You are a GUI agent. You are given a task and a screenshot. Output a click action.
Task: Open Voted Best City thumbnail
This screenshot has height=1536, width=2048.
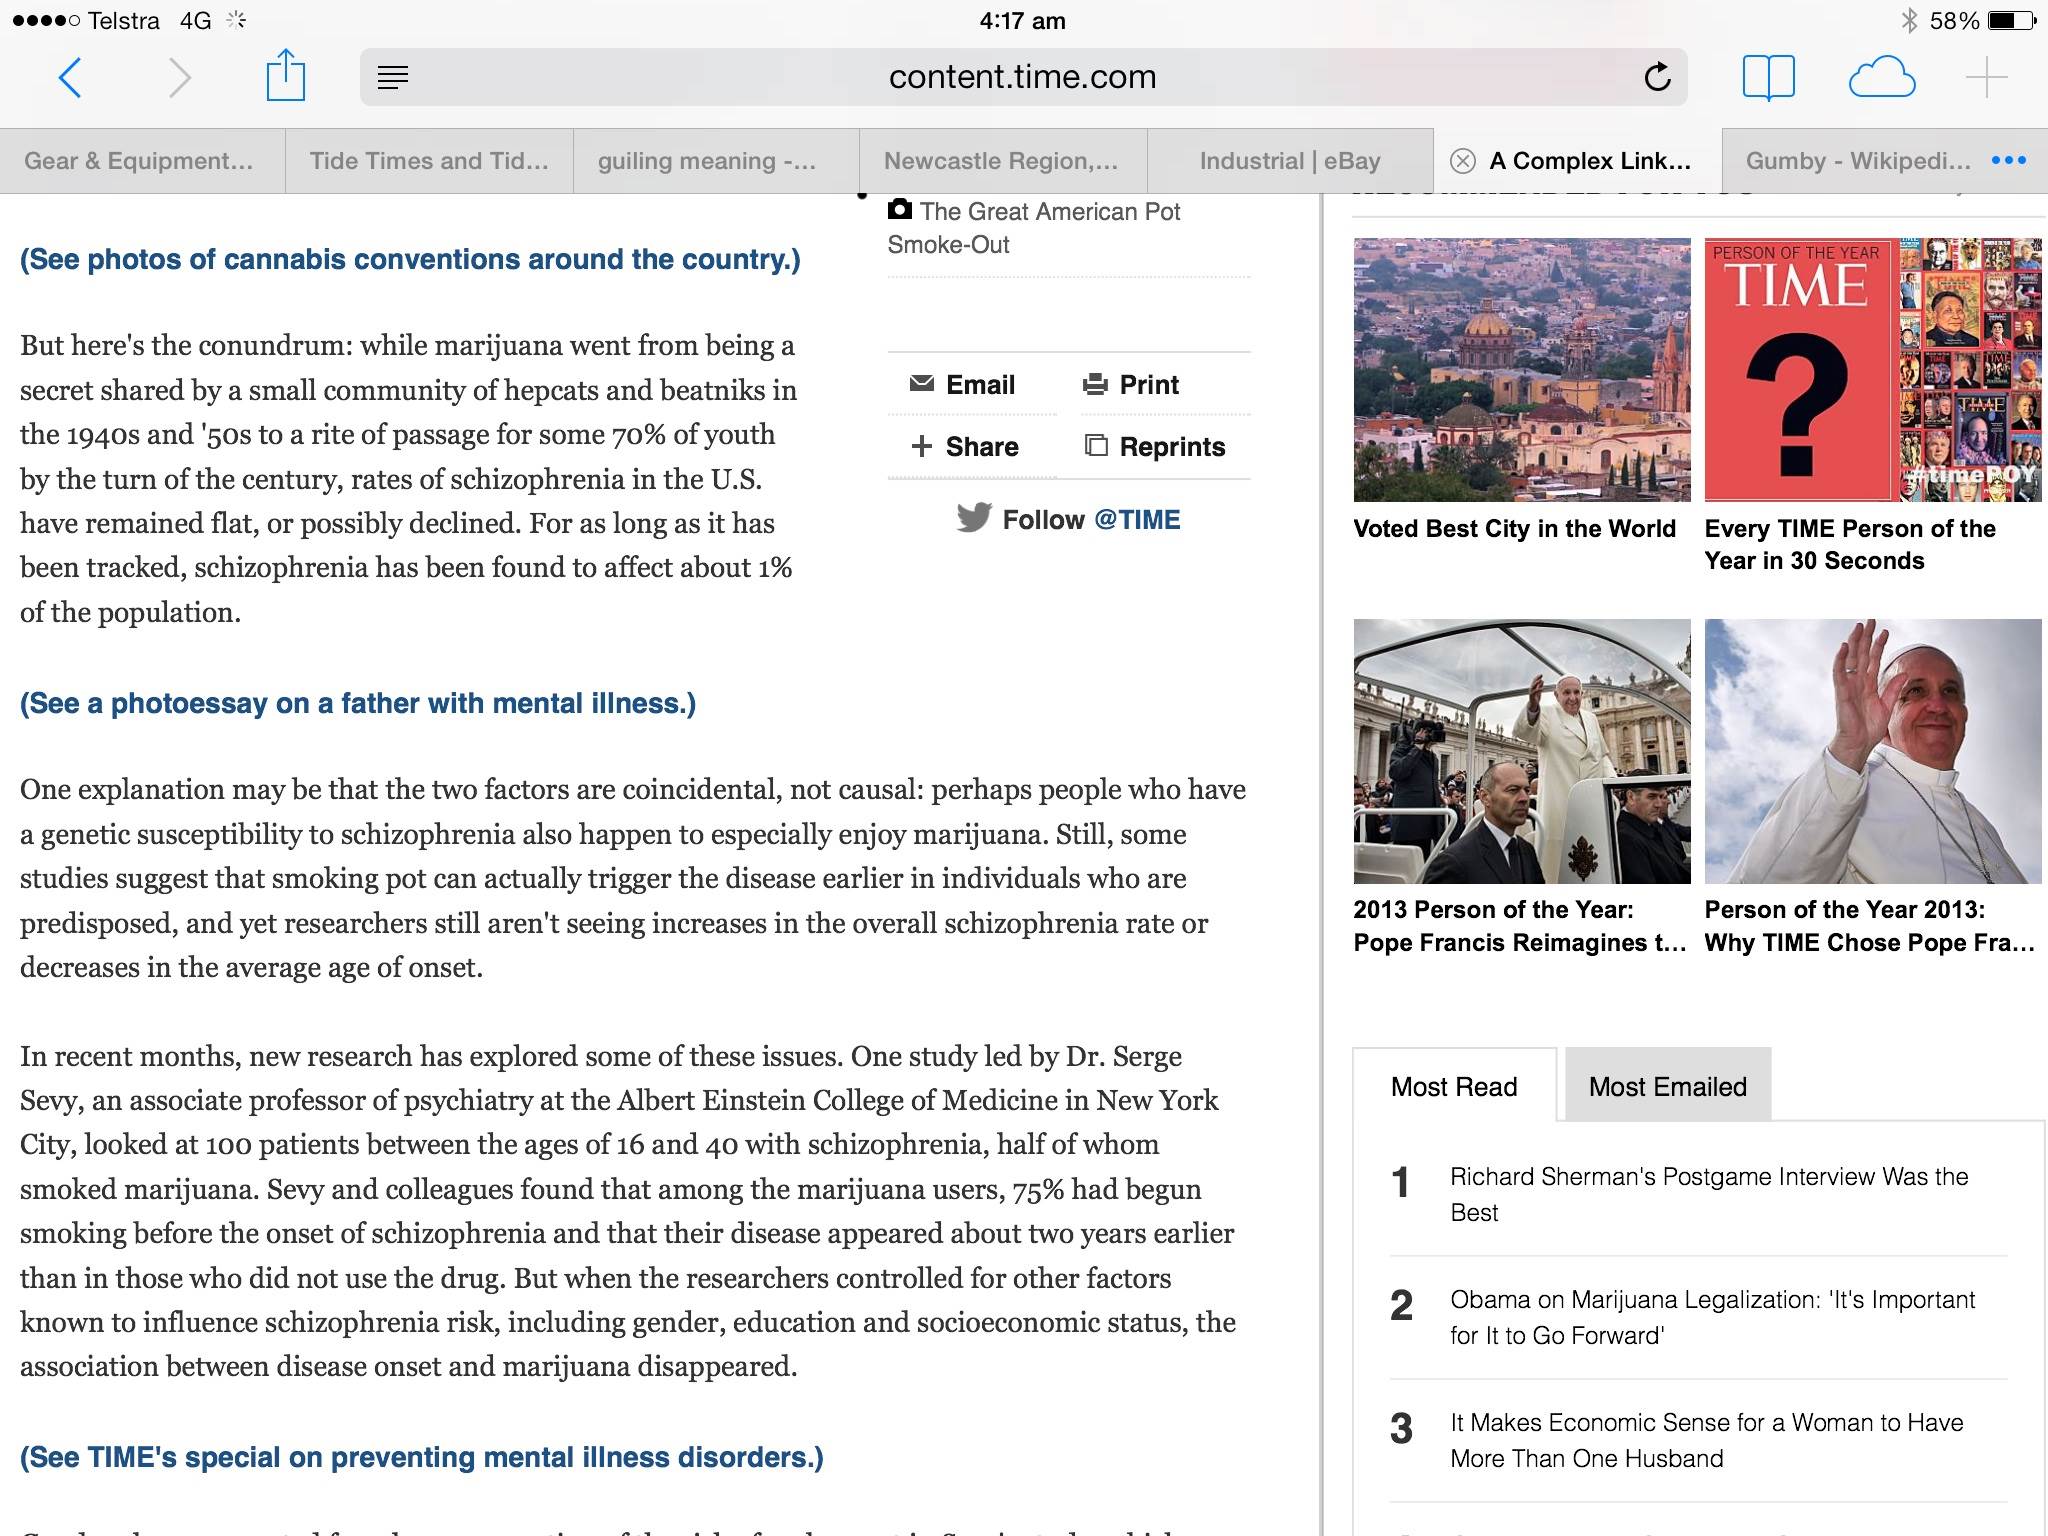[1521, 370]
